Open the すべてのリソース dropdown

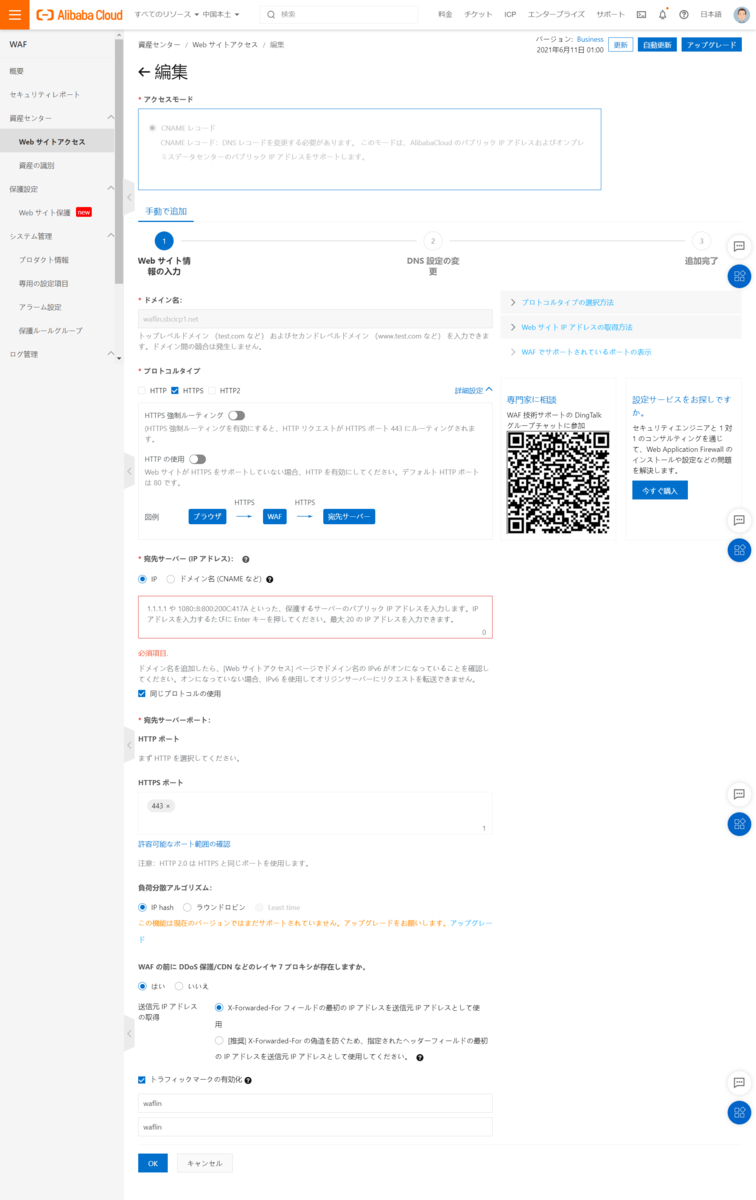(166, 15)
